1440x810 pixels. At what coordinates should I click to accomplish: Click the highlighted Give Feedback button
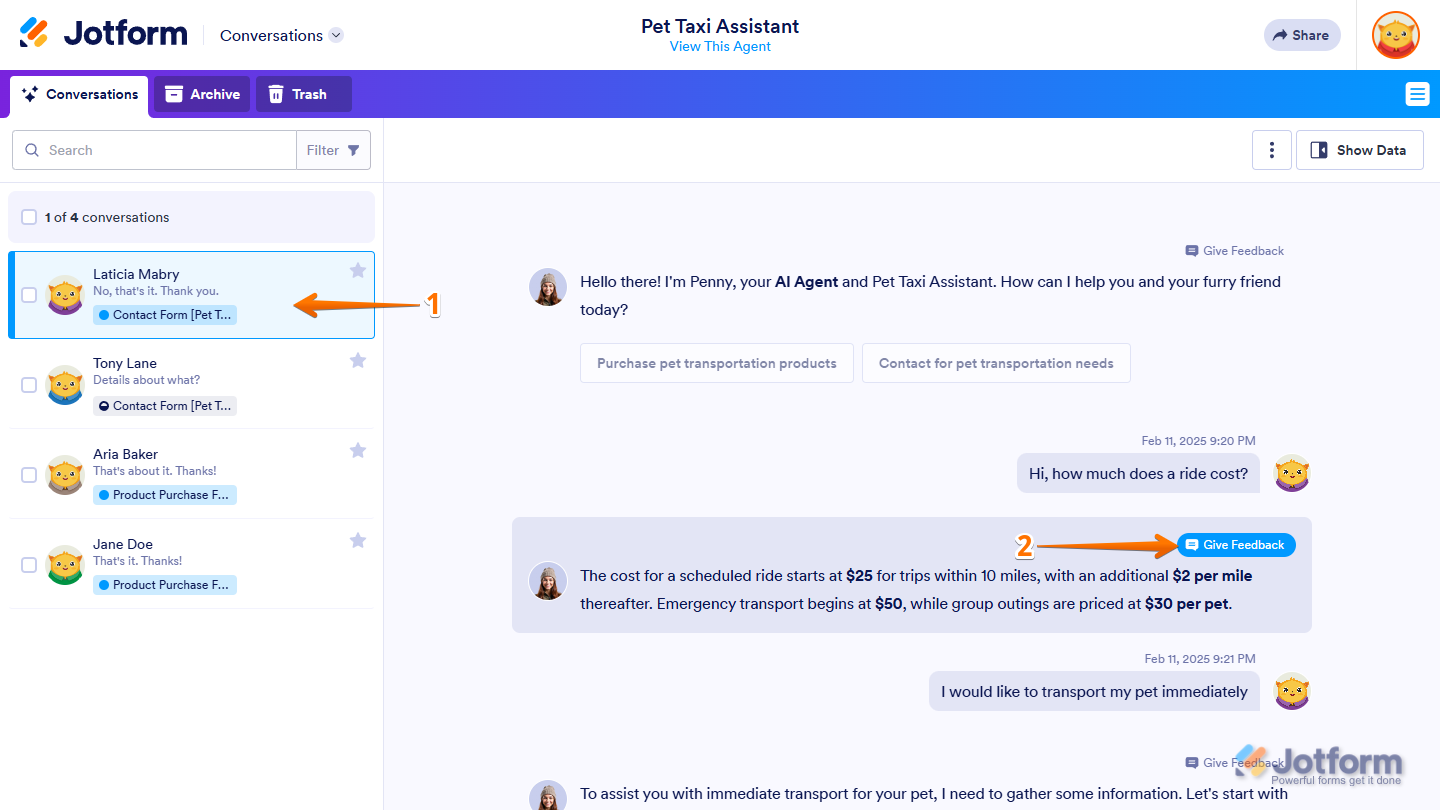pyautogui.click(x=1236, y=545)
